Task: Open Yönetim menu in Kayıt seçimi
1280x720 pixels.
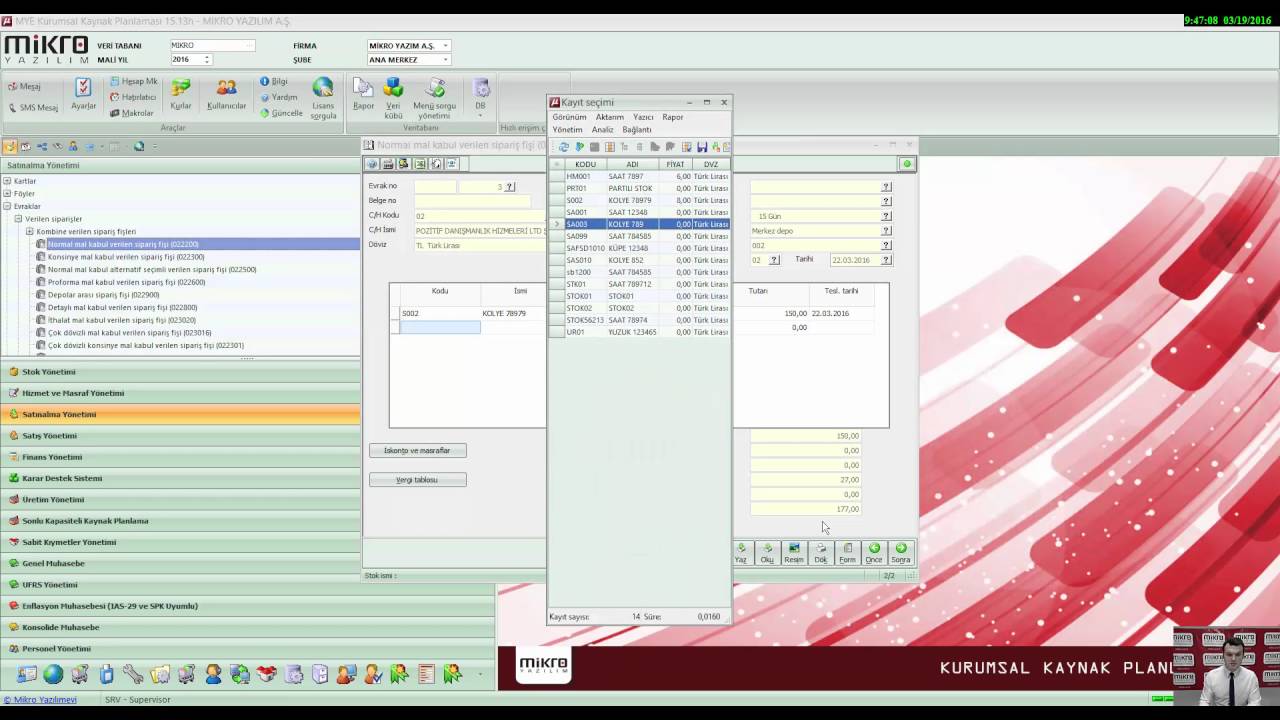Action: (x=567, y=130)
